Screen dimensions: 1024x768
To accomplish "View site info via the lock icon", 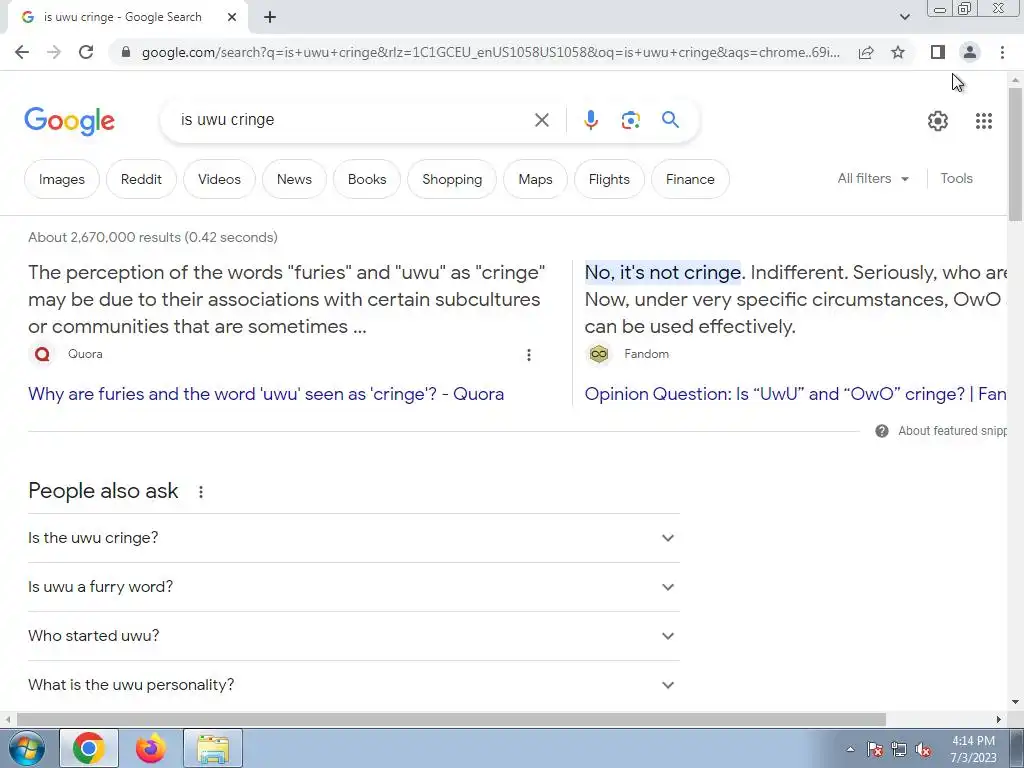I will tap(127, 52).
